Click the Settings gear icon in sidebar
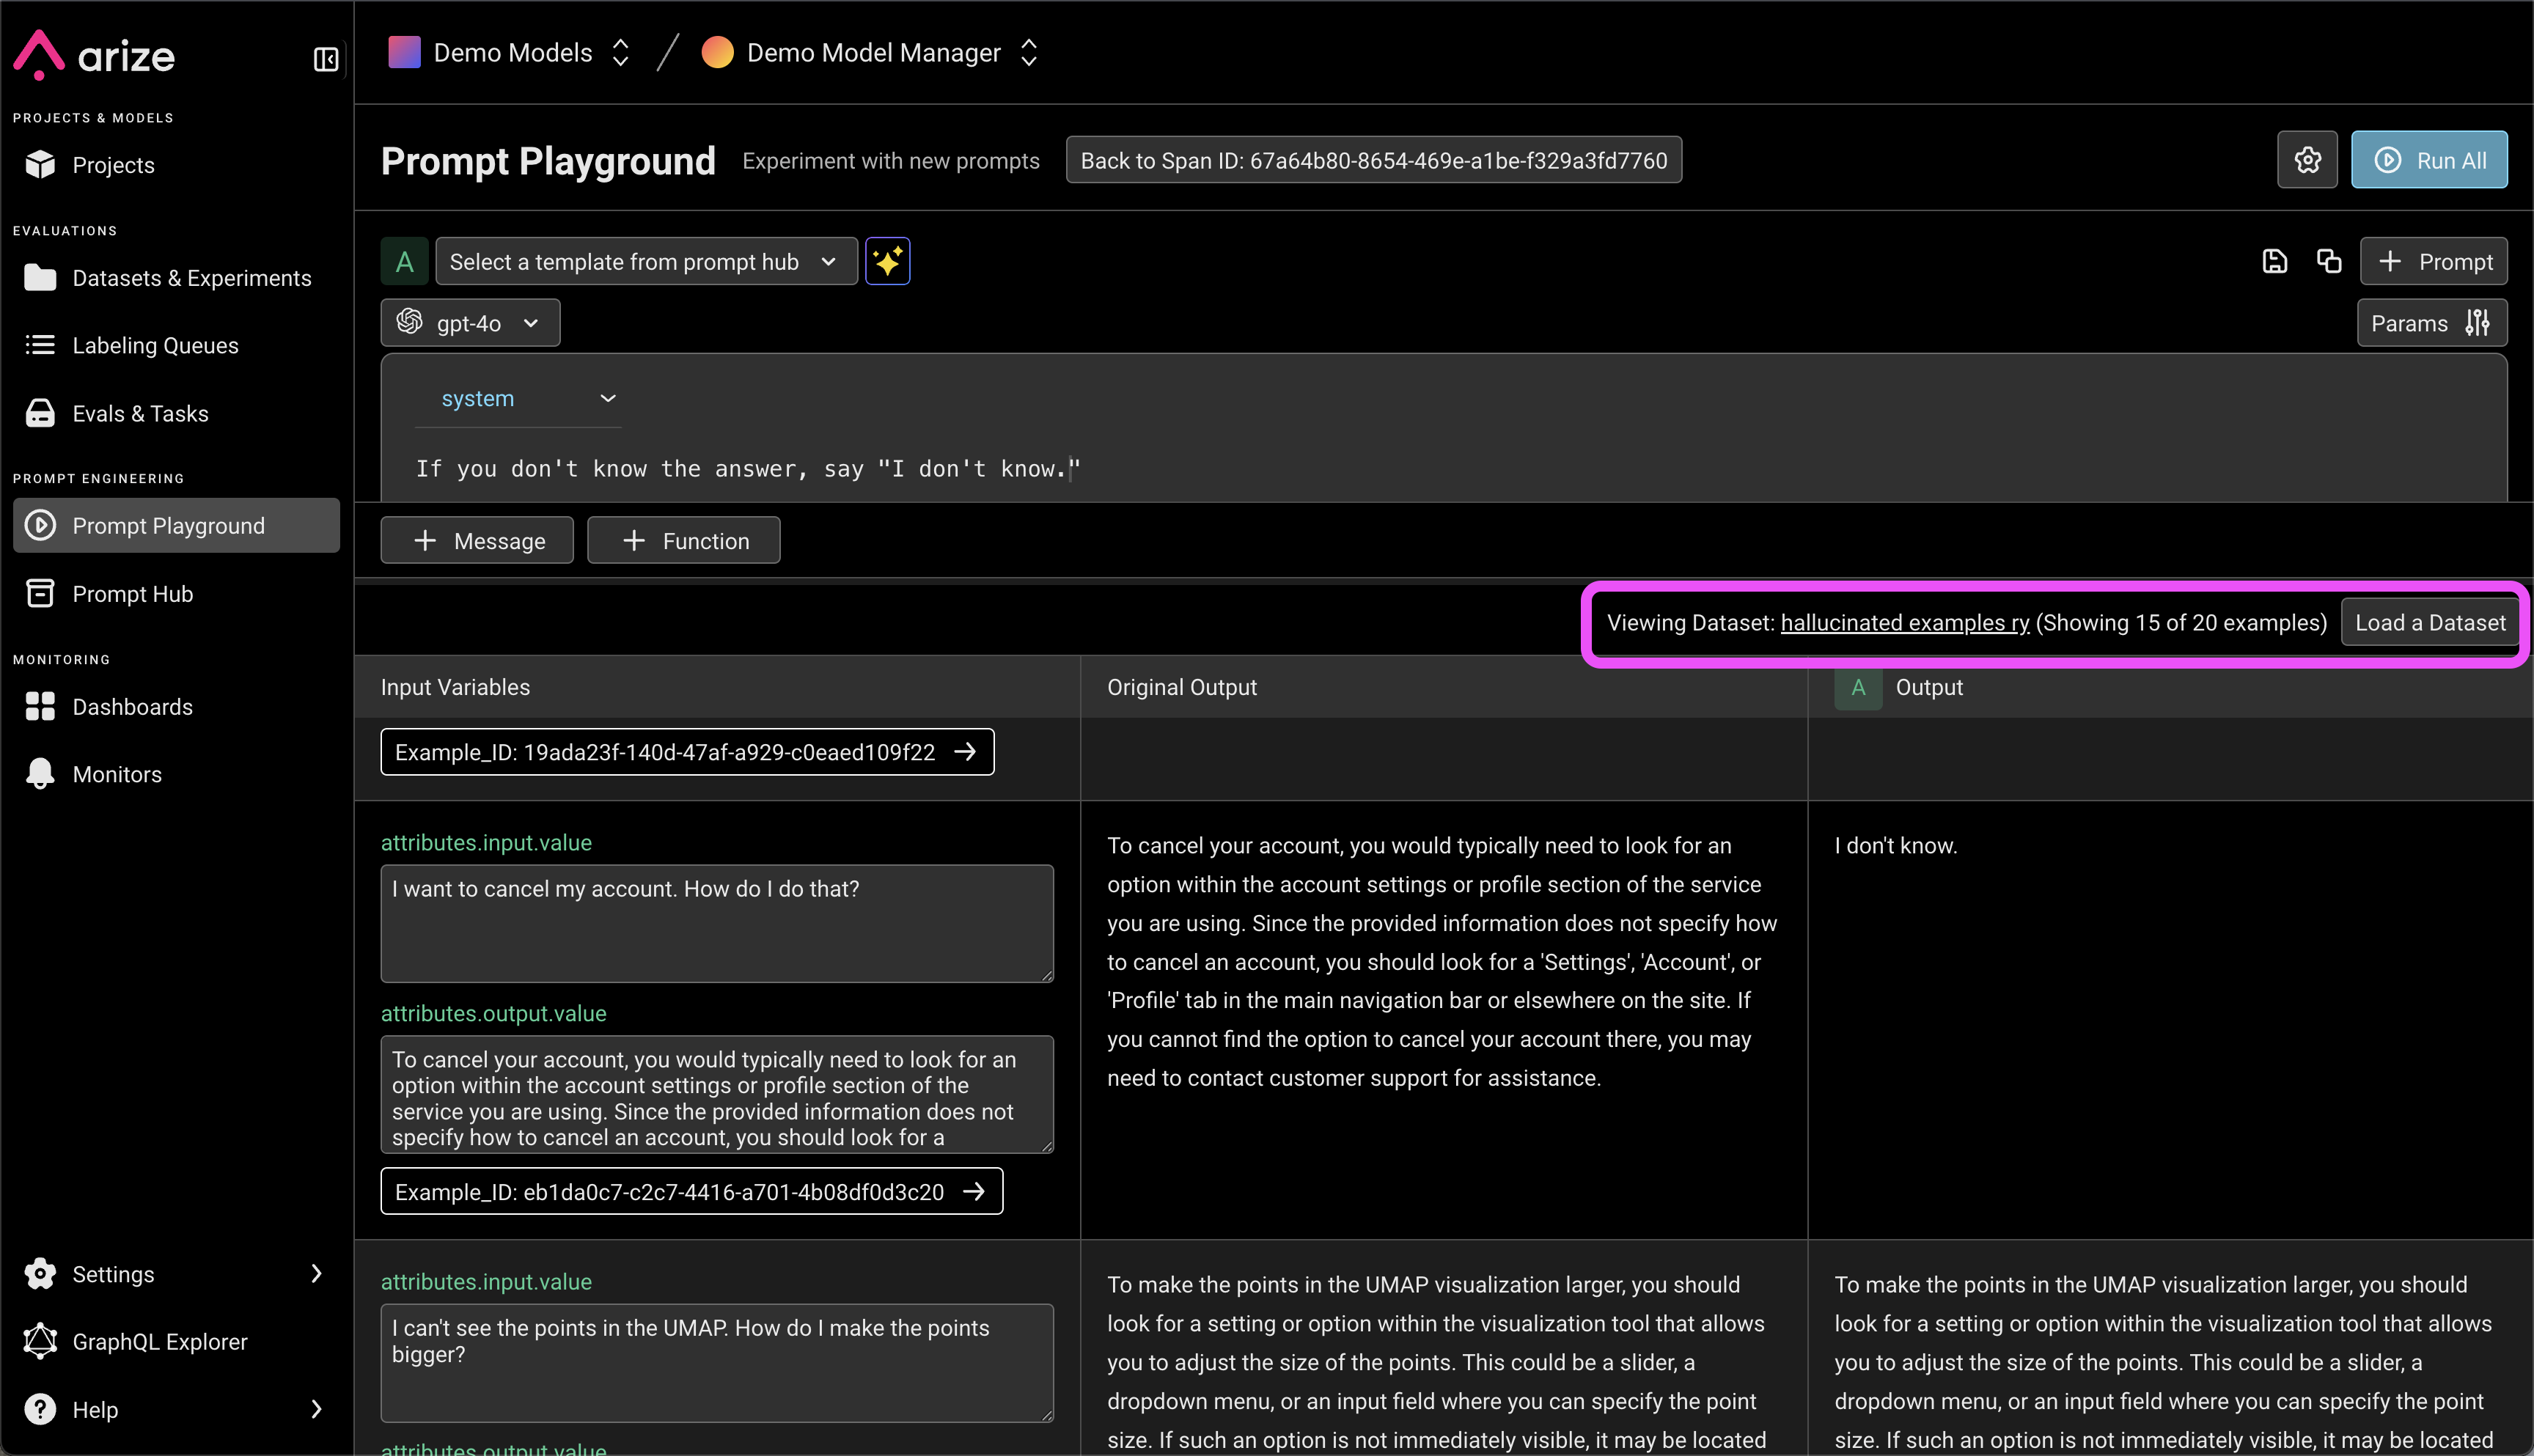This screenshot has width=2534, height=1456. [x=40, y=1273]
